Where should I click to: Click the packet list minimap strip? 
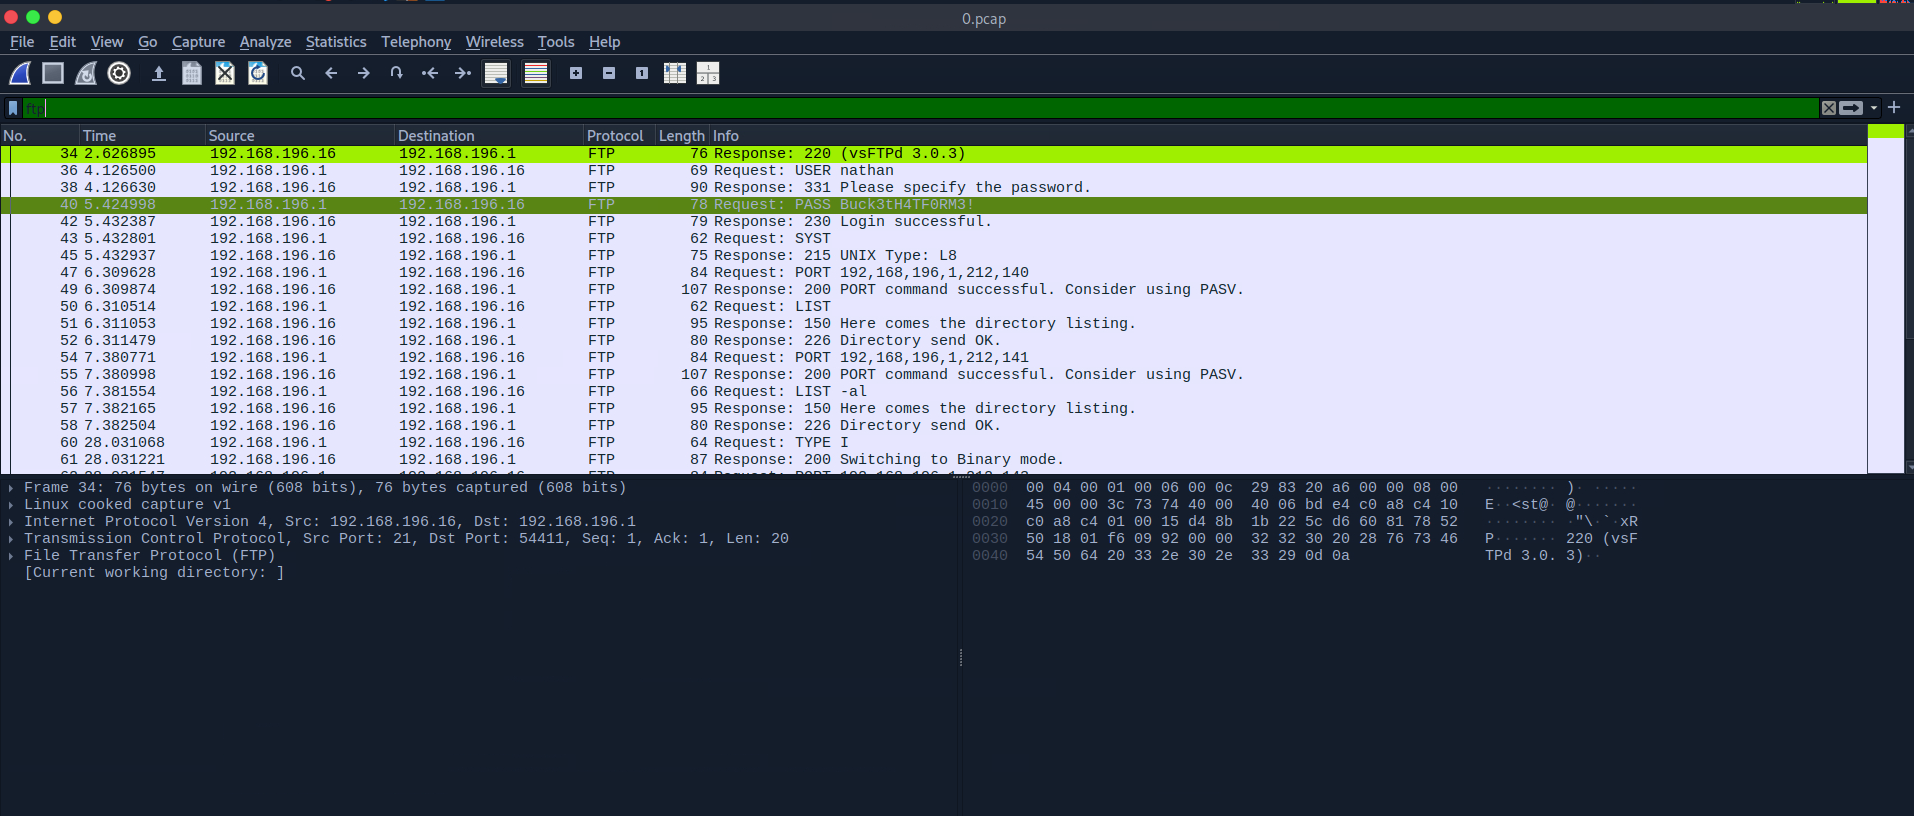[x=1885, y=300]
